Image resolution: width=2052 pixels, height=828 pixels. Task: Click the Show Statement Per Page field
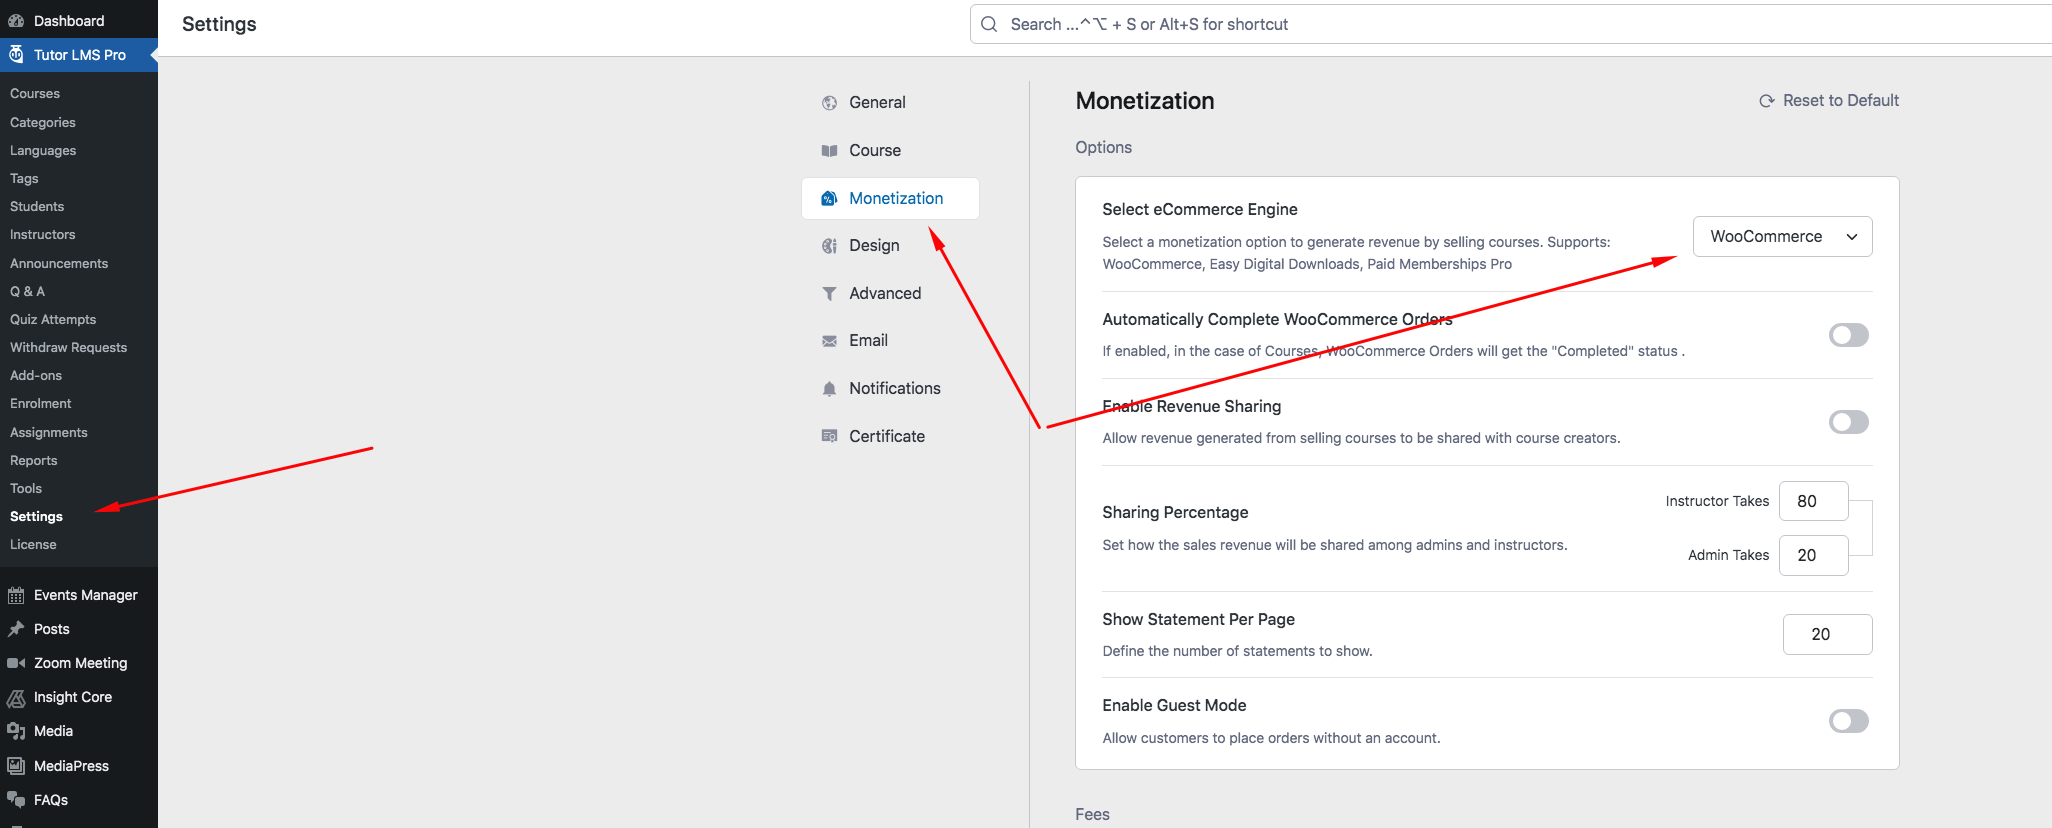1827,634
